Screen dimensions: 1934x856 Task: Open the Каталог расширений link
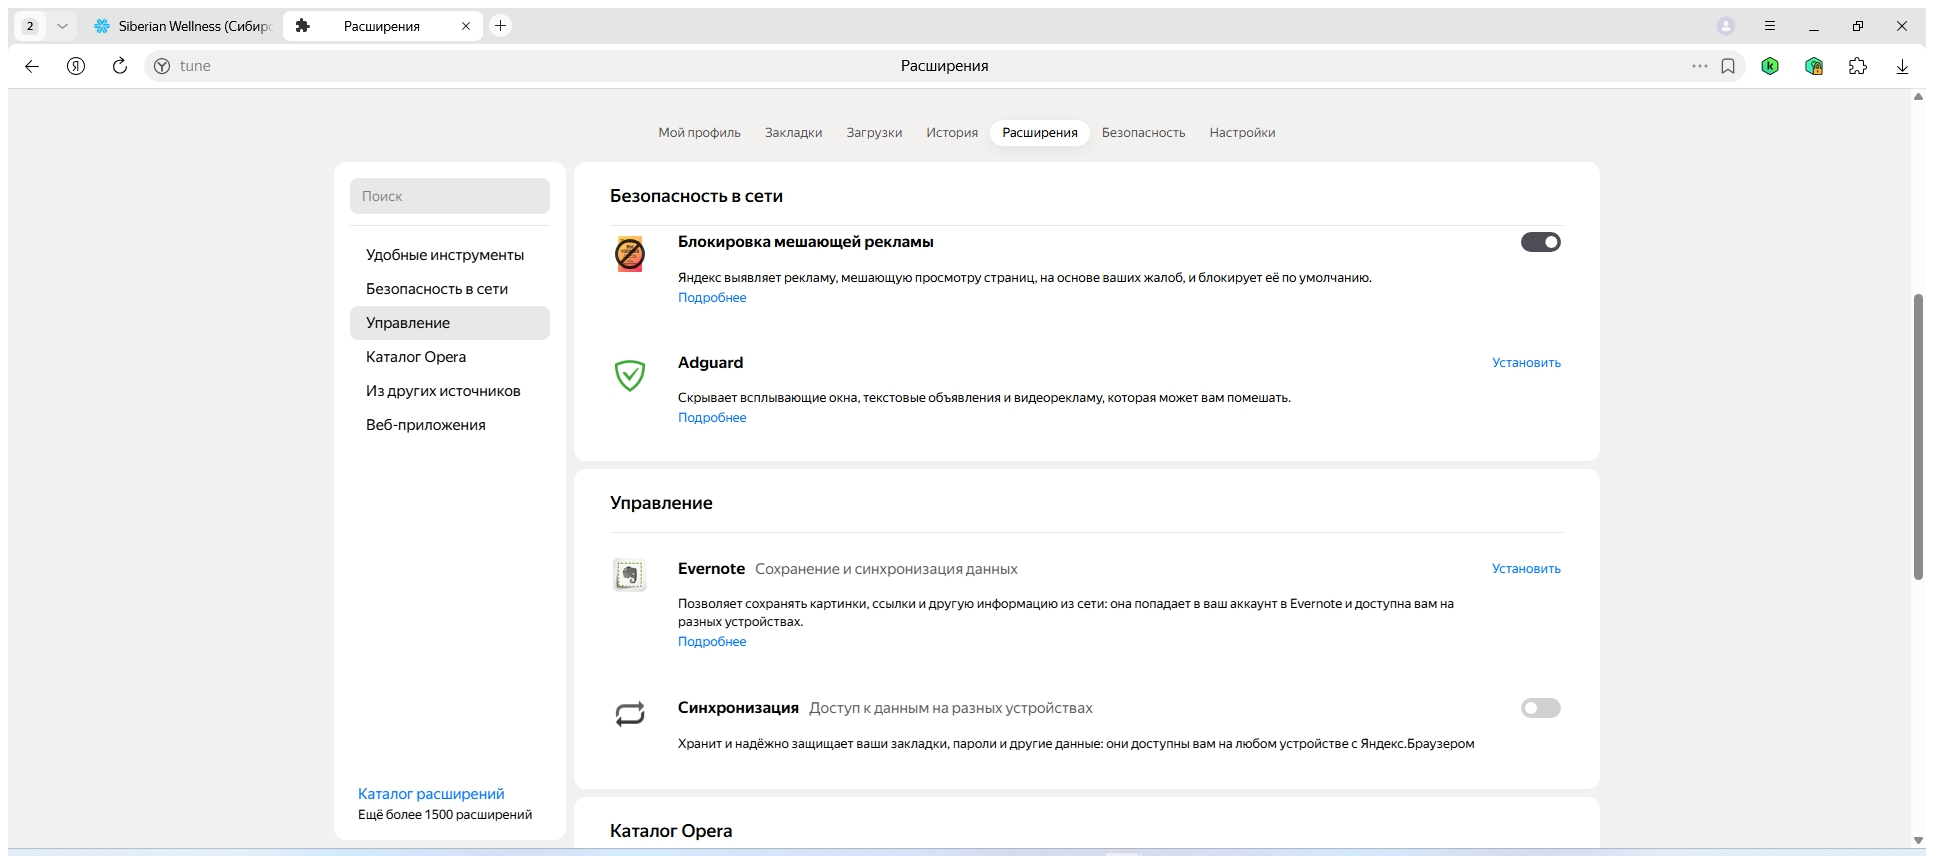(x=431, y=794)
